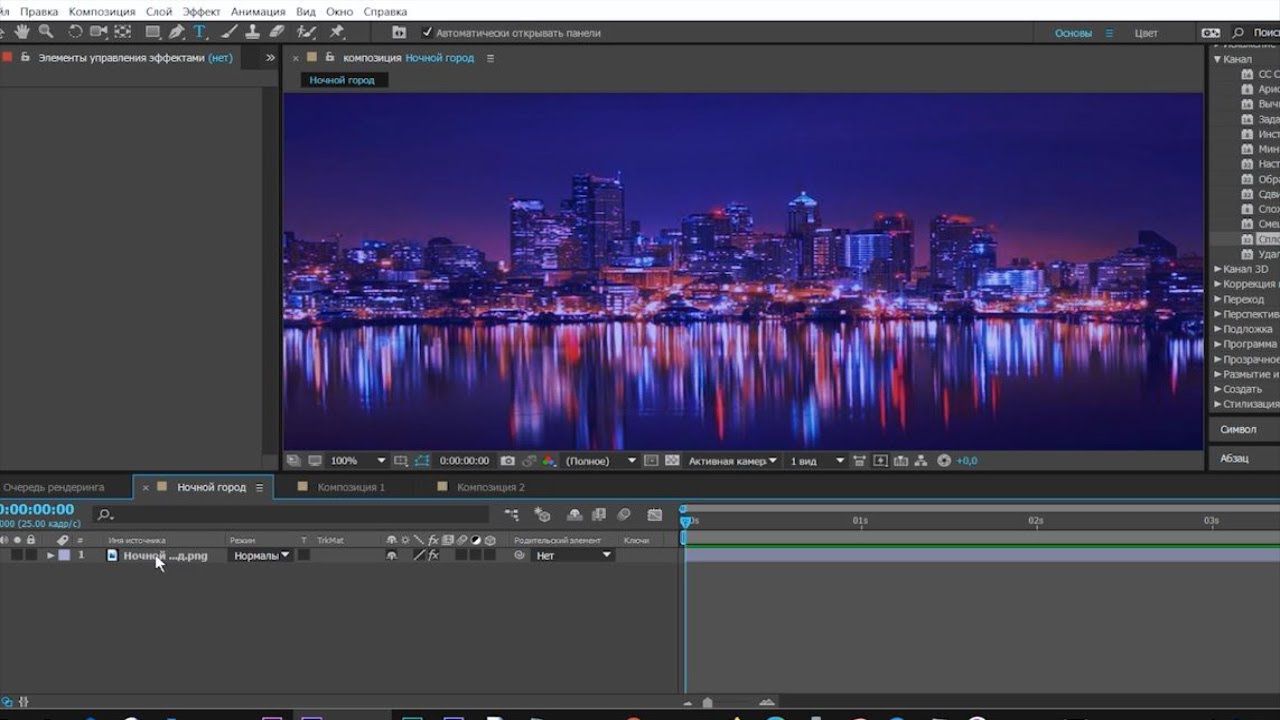Click the 'Ночной город' composition breadcrumb button
Image resolution: width=1280 pixels, height=720 pixels.
342,80
